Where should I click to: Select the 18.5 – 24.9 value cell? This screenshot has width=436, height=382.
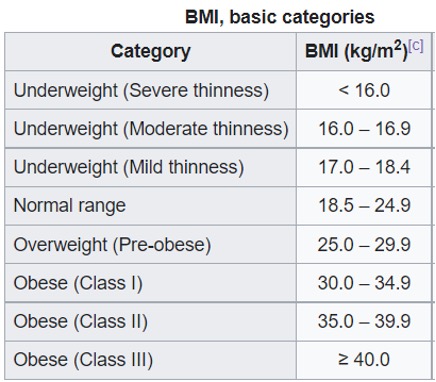(364, 205)
